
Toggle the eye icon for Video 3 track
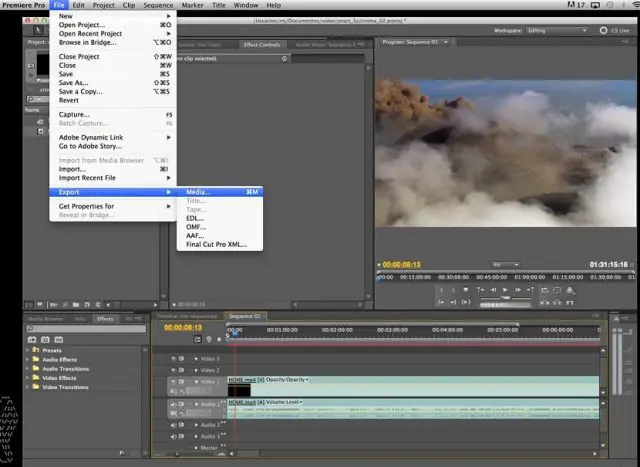pos(173,358)
